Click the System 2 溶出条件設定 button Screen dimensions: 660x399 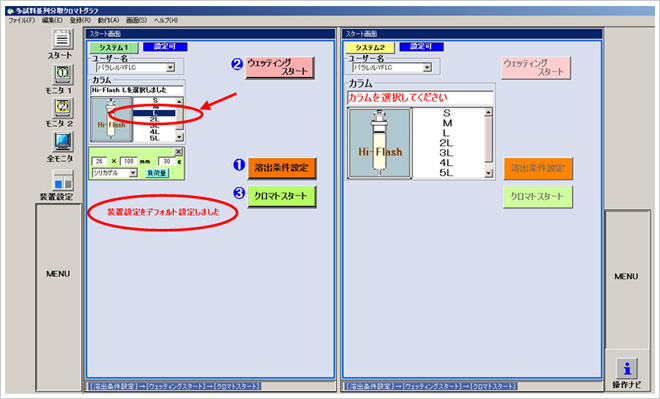pos(538,168)
